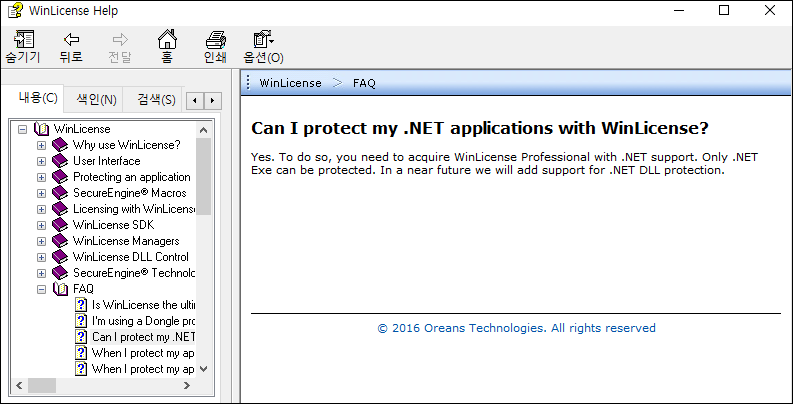Click the tree horizontal scrollbar left arrow
Image resolution: width=793 pixels, height=404 pixels.
(x=19, y=385)
